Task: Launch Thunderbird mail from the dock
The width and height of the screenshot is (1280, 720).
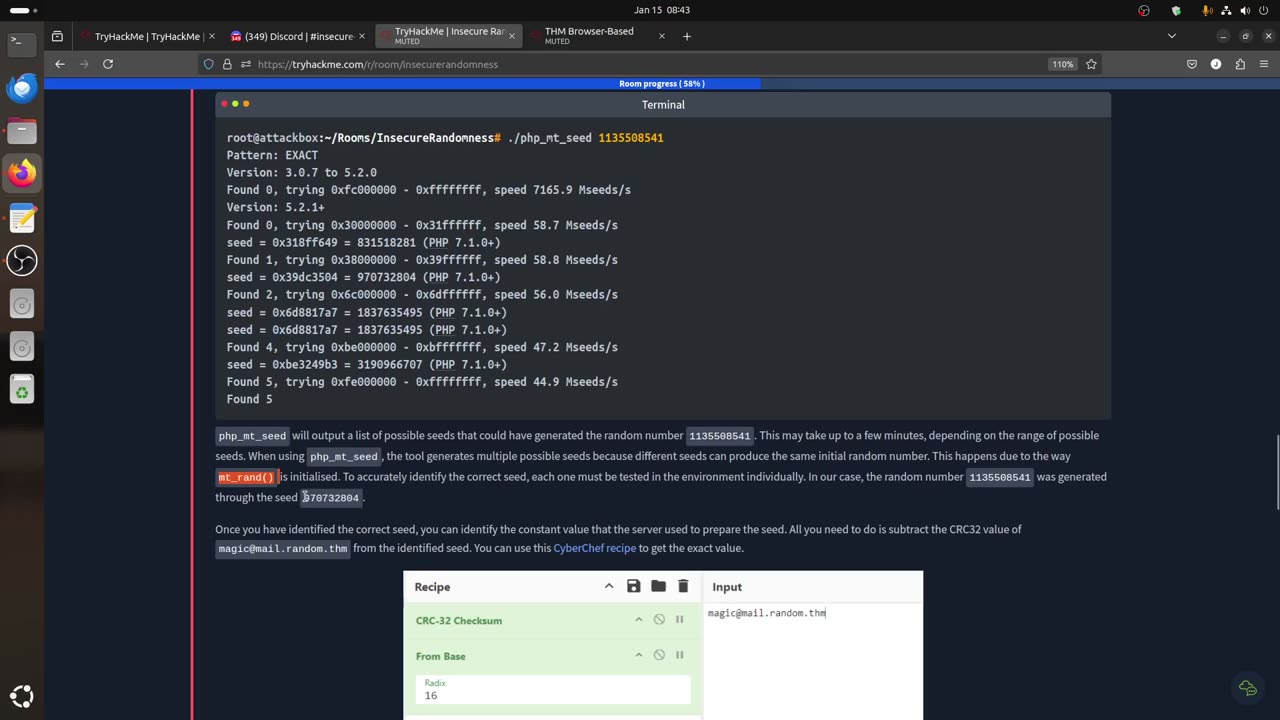Action: (22, 87)
